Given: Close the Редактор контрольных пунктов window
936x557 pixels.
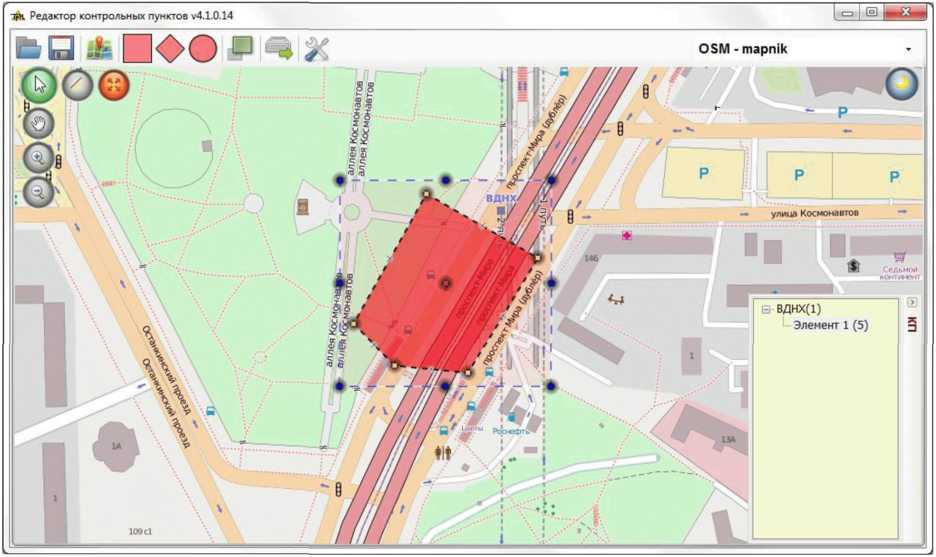Looking at the screenshot, I should pos(906,12).
